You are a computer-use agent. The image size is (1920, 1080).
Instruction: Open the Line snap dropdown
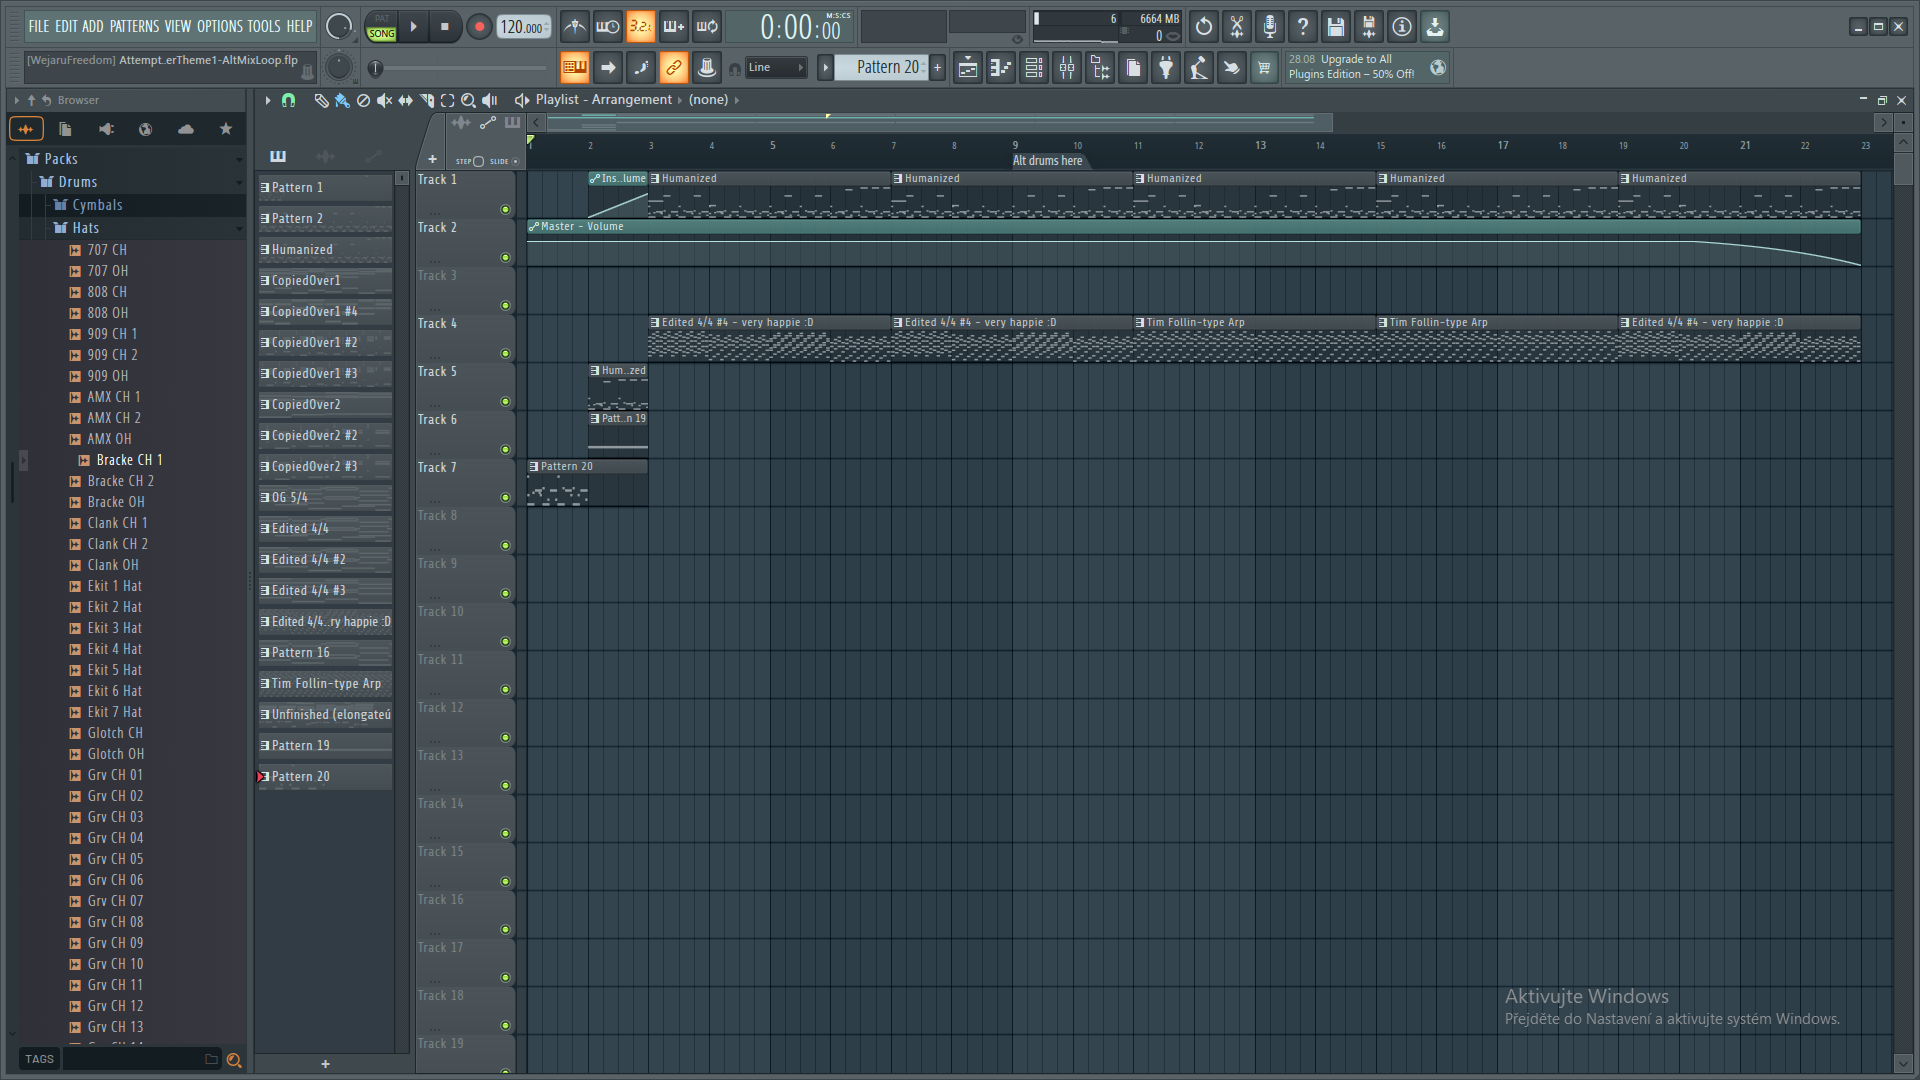click(776, 68)
